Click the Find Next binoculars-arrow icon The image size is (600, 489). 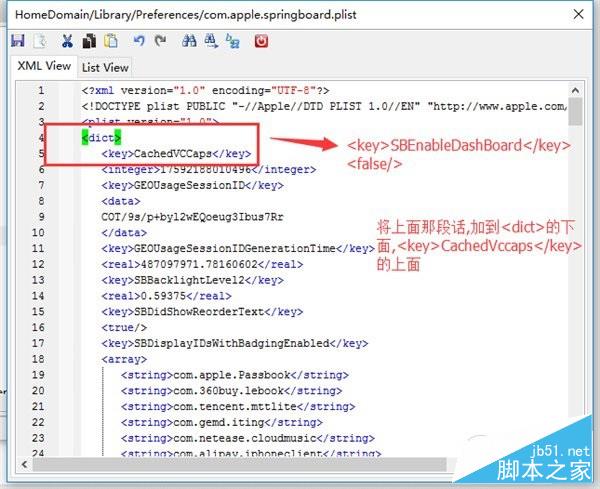(211, 41)
